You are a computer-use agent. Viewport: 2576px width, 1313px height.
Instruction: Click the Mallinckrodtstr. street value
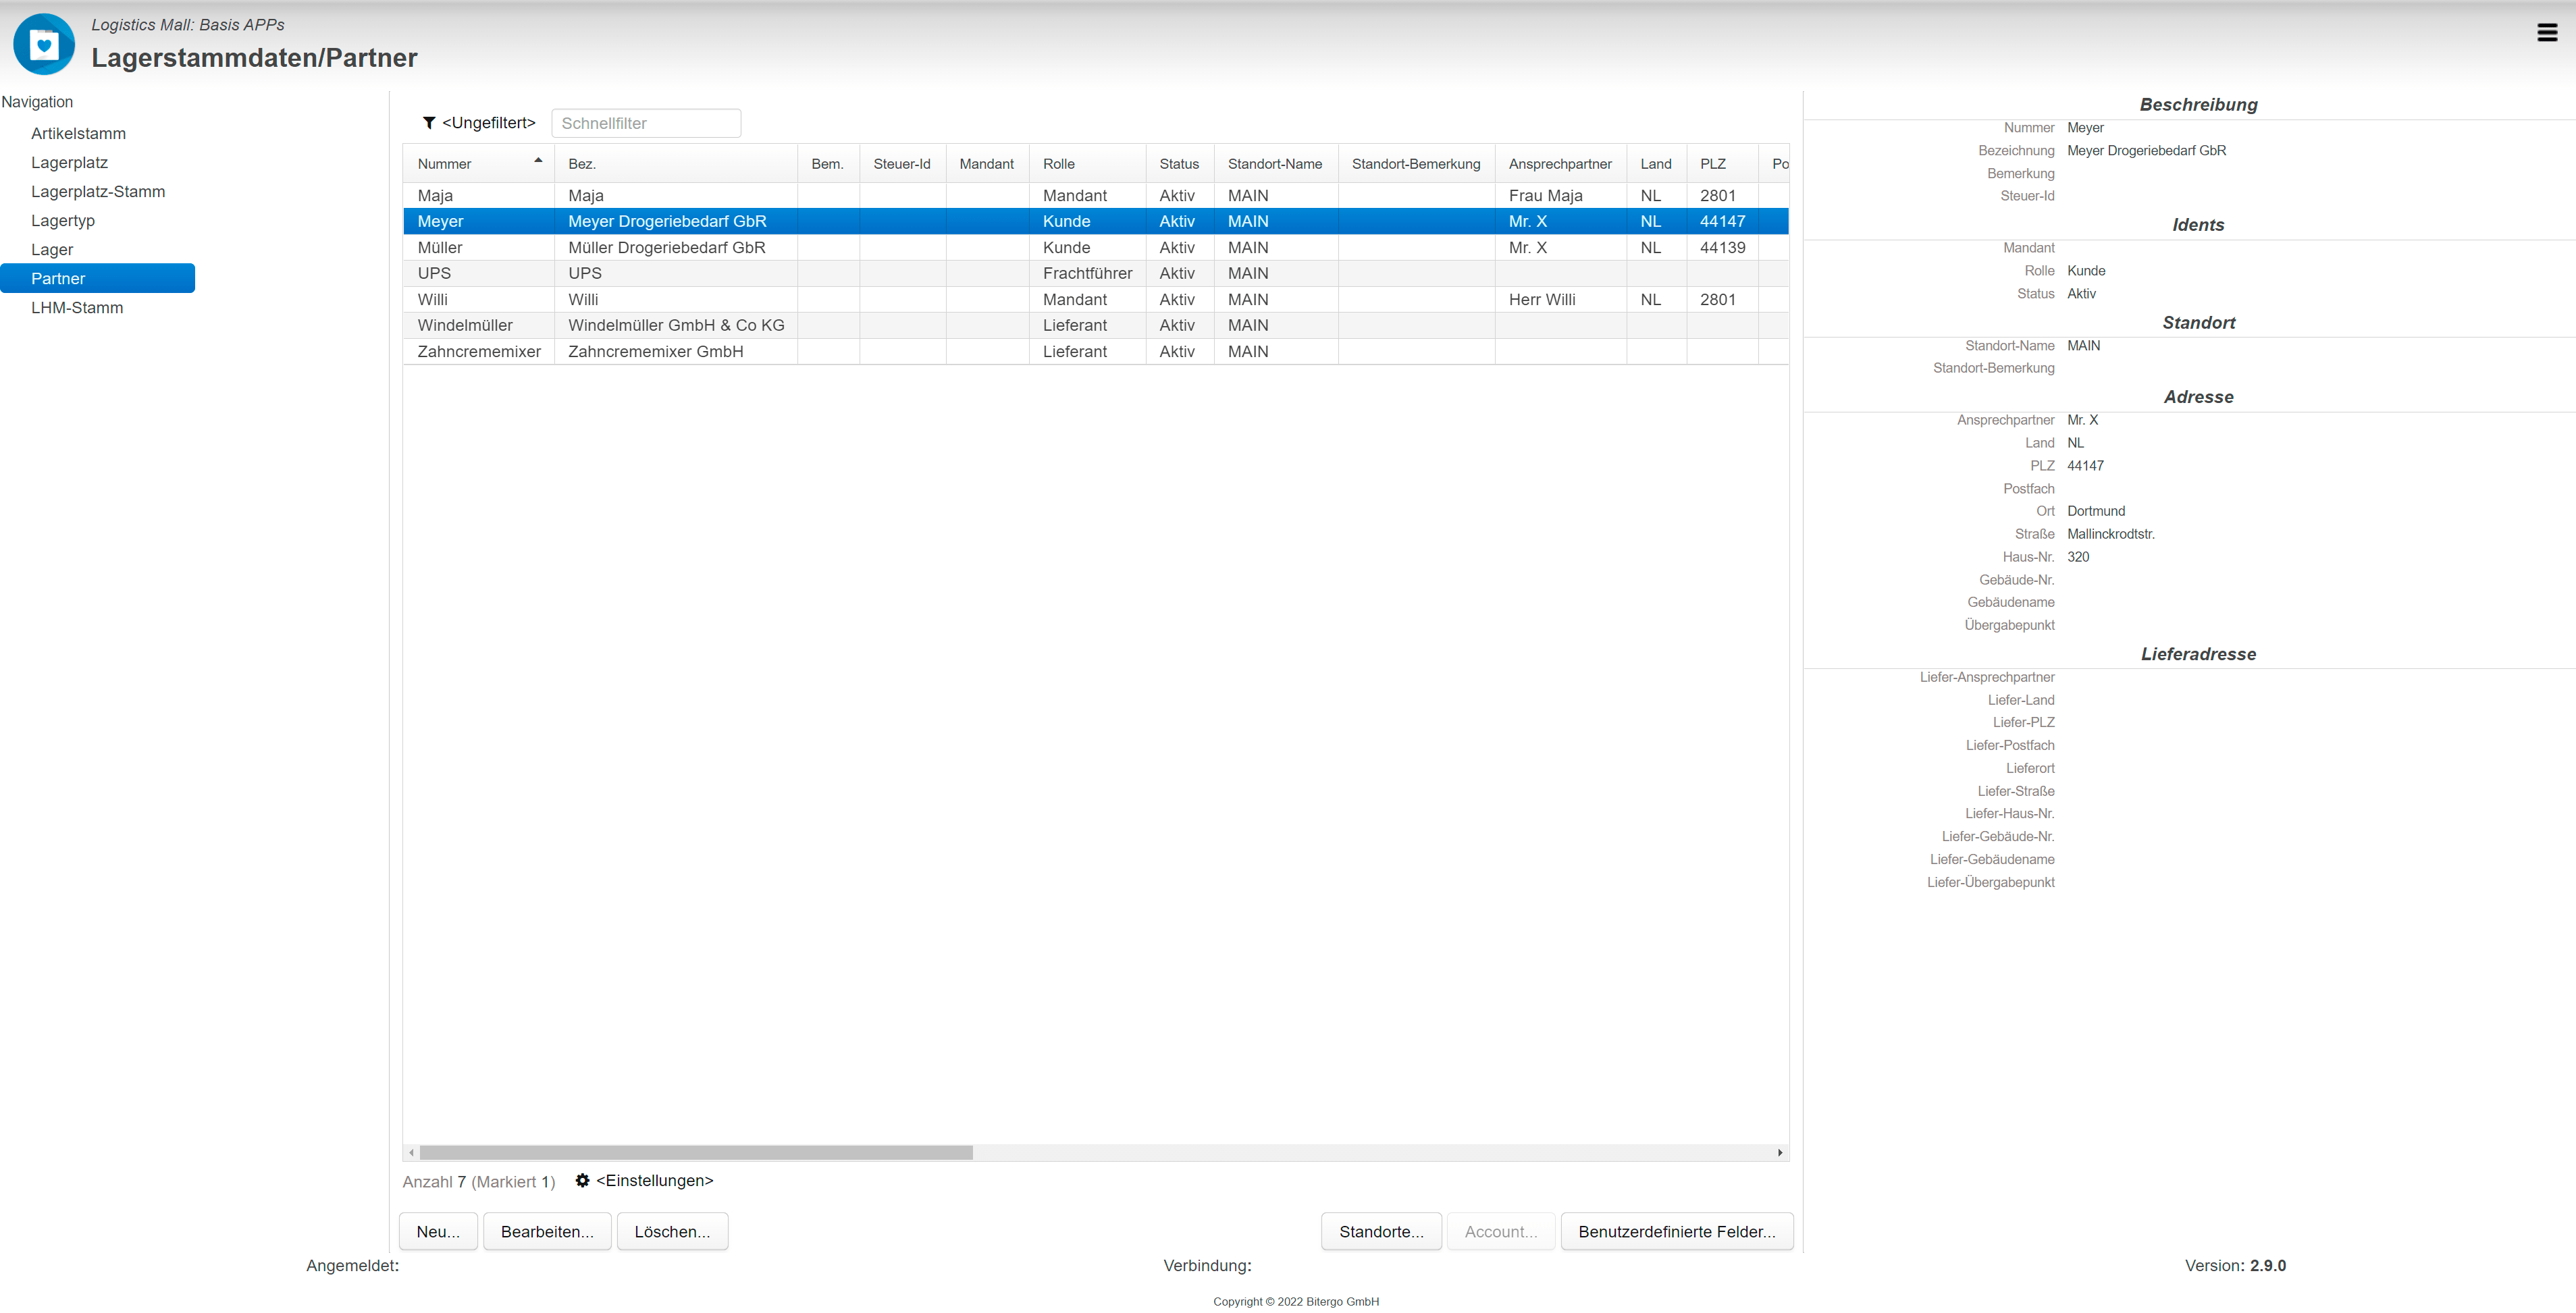[2111, 534]
